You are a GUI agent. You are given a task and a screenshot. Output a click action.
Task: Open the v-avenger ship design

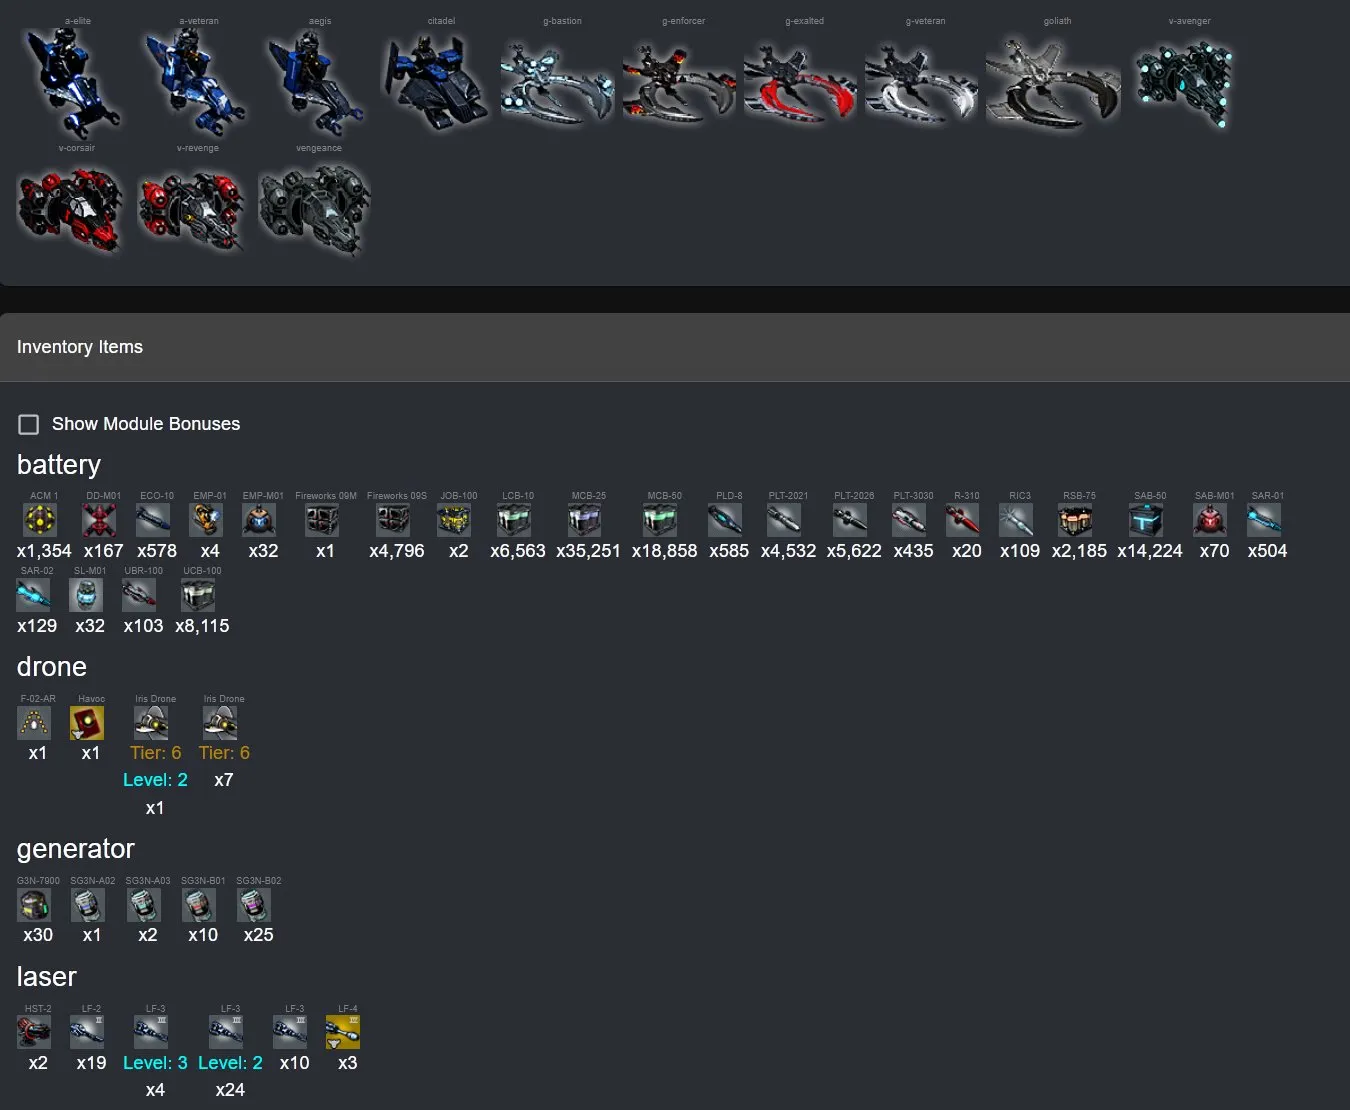click(x=1184, y=82)
